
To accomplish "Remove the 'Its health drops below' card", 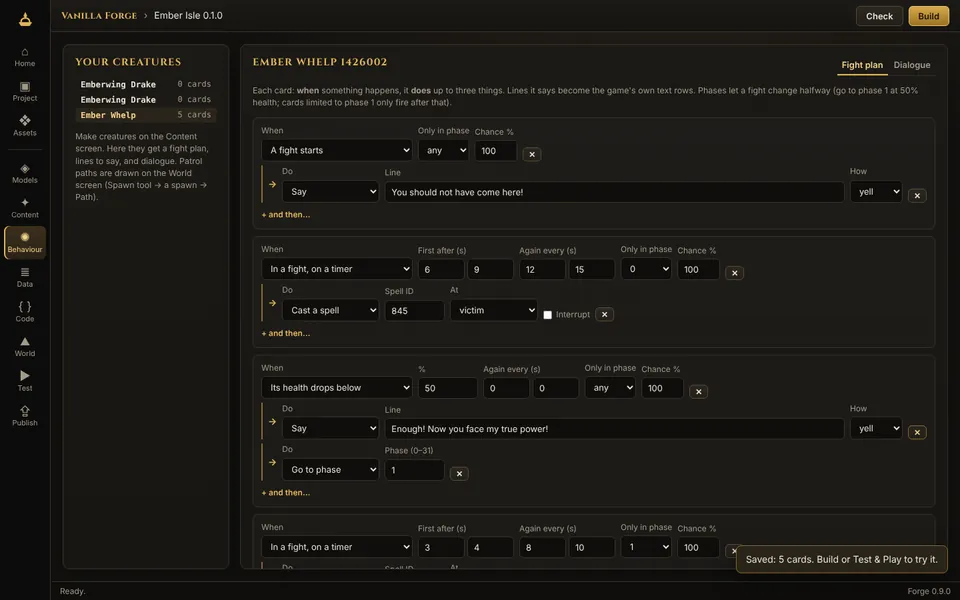I will pyautogui.click(x=699, y=392).
